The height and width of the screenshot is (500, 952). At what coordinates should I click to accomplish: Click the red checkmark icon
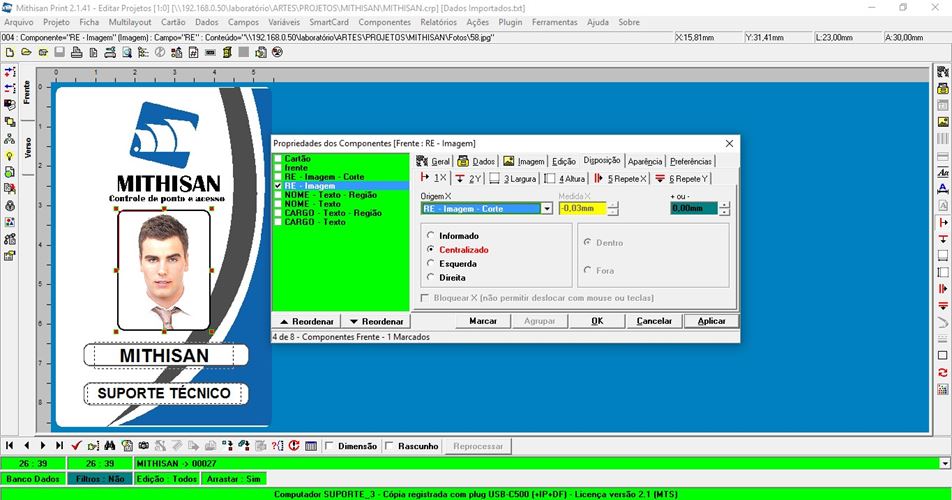click(x=76, y=445)
